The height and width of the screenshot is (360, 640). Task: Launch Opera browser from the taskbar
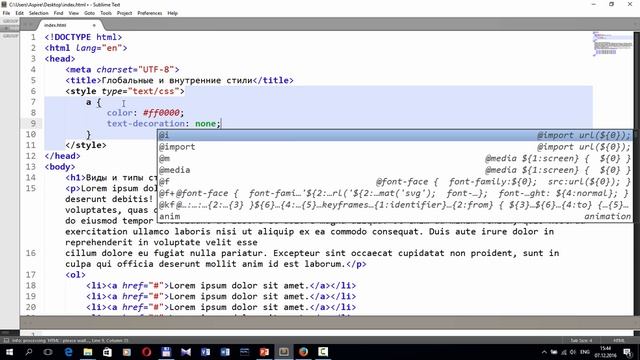(147, 352)
